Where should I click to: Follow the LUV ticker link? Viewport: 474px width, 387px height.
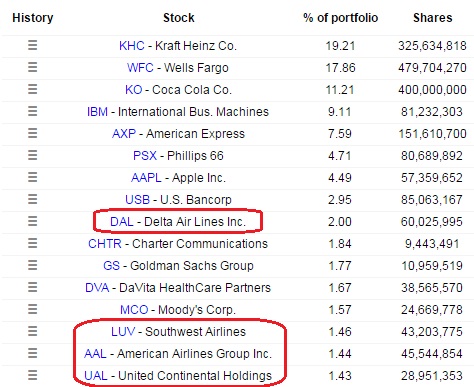pos(123,332)
